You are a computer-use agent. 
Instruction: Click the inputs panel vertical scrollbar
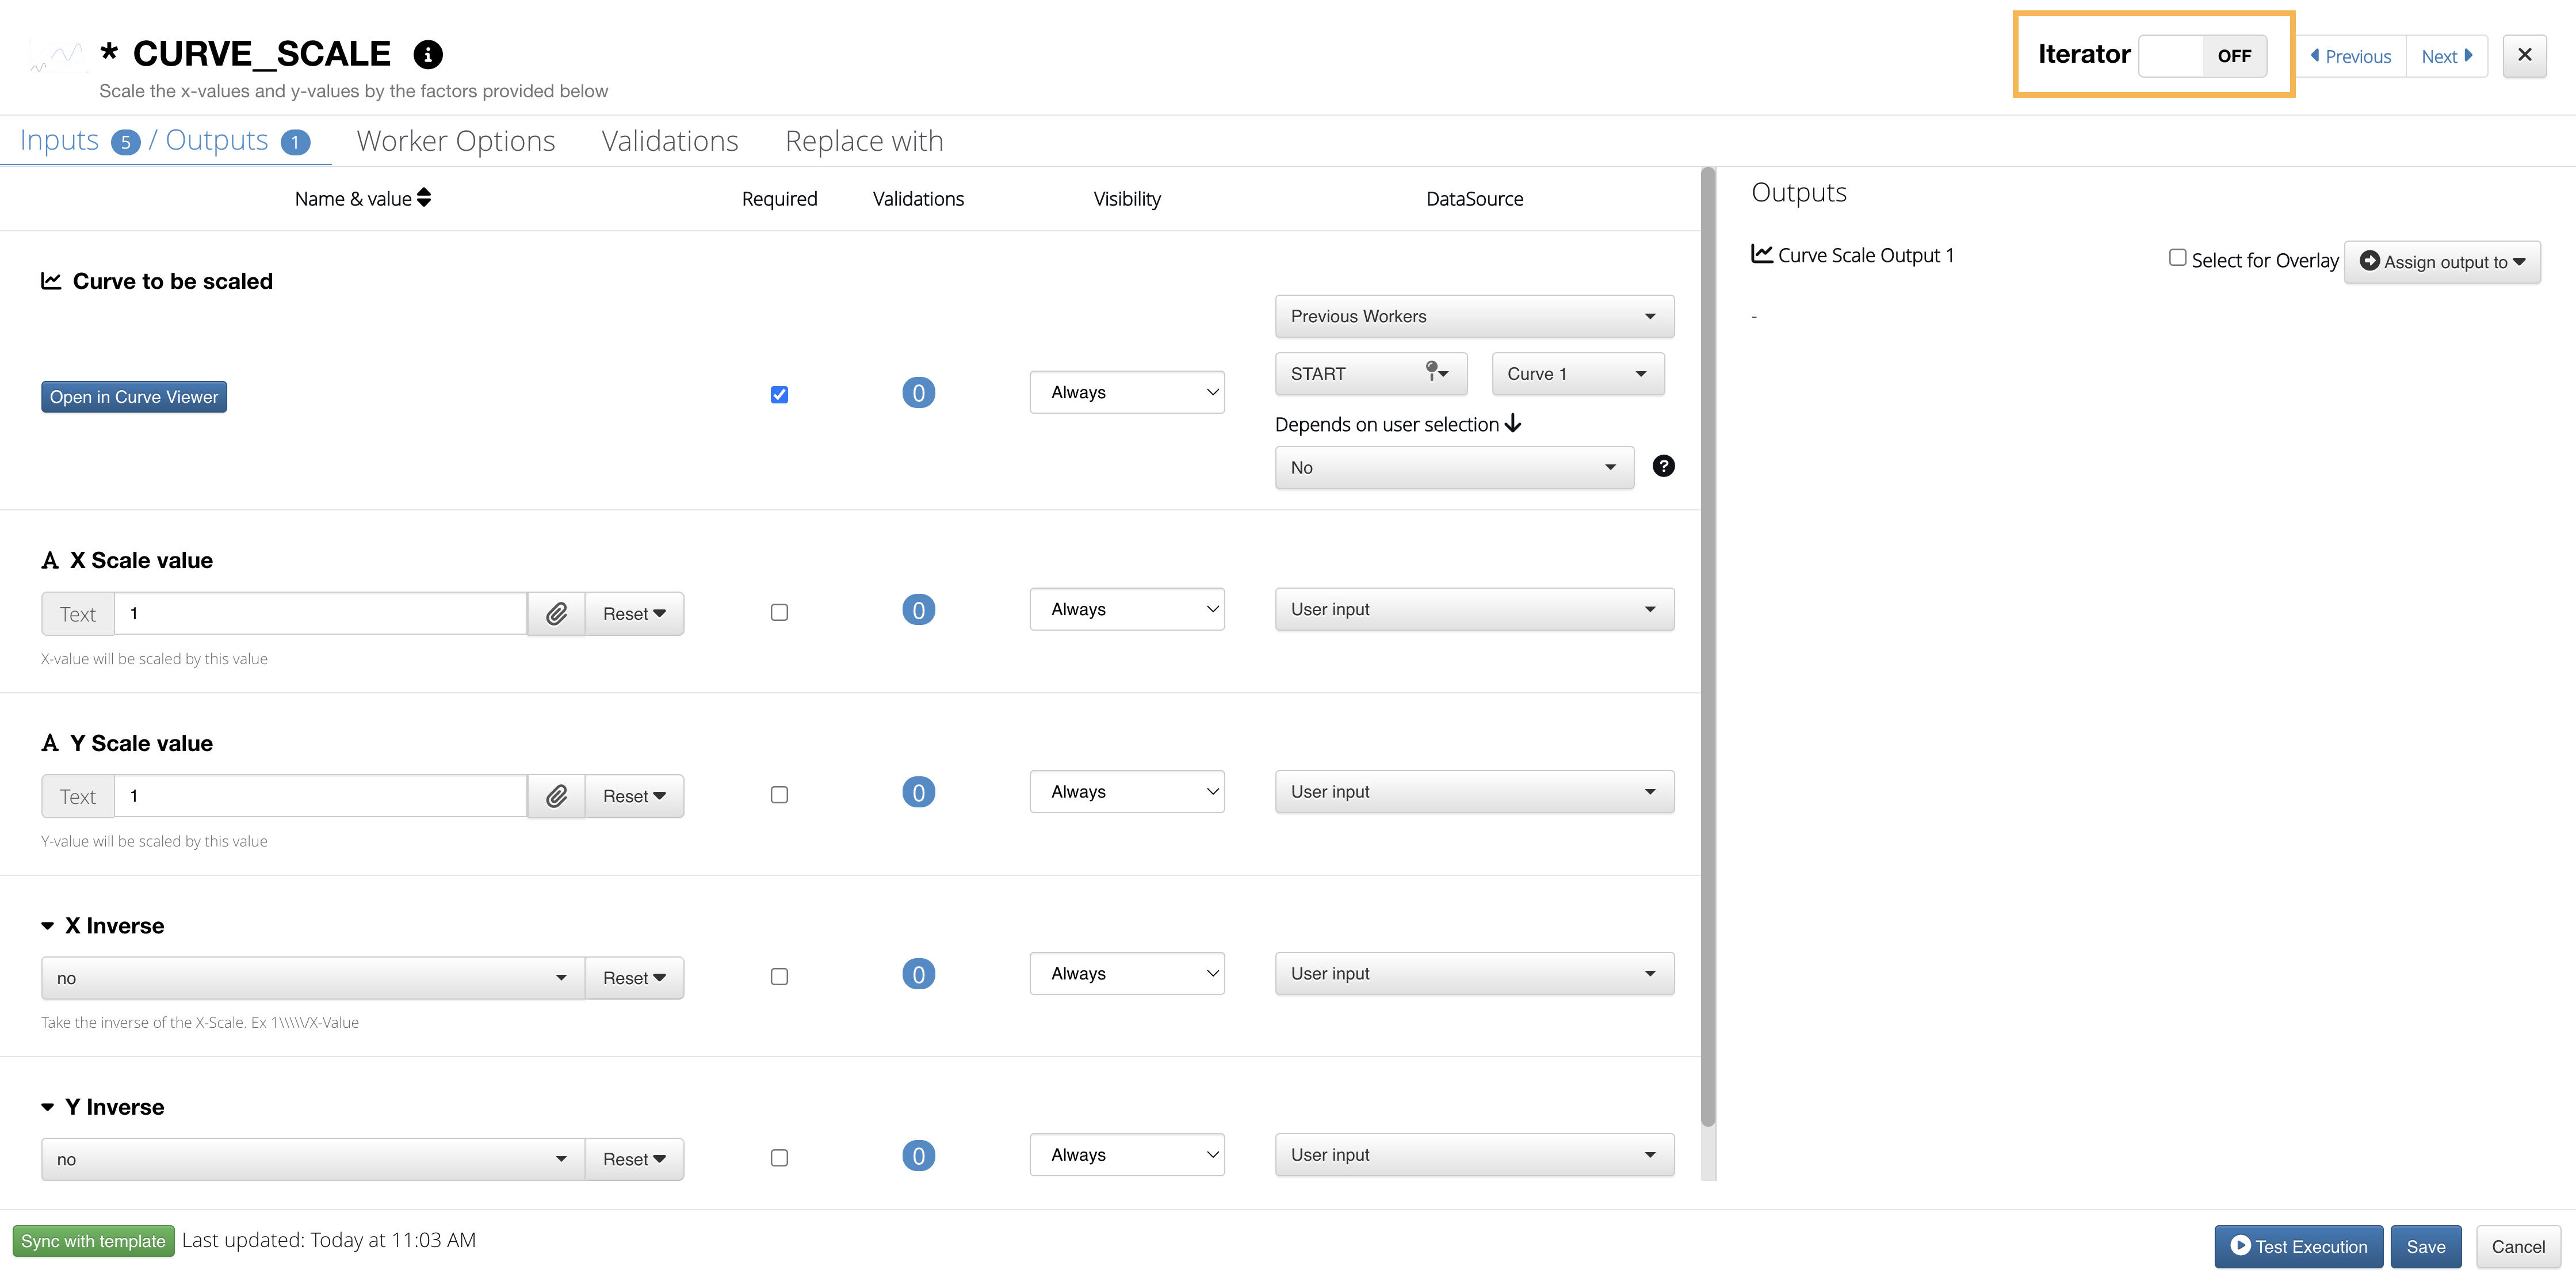[1708, 650]
